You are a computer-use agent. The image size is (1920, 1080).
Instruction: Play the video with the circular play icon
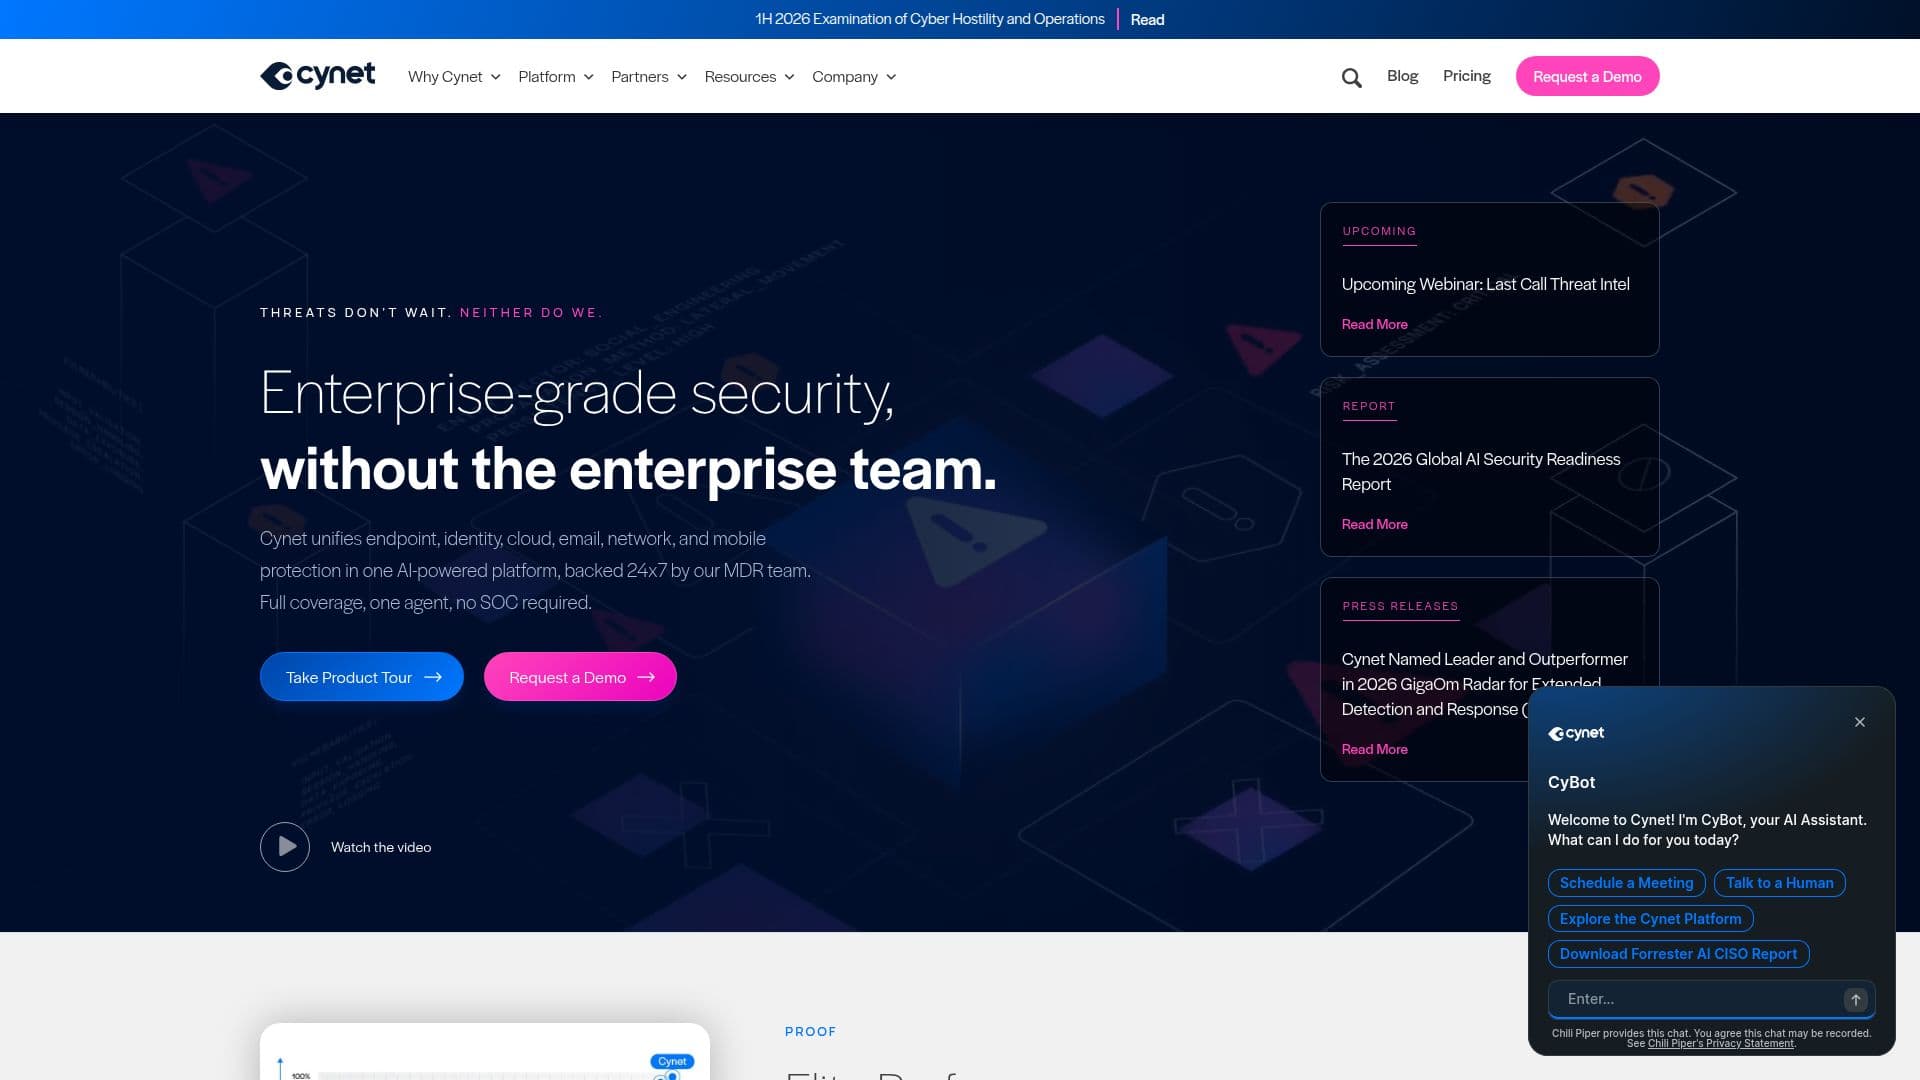[285, 847]
